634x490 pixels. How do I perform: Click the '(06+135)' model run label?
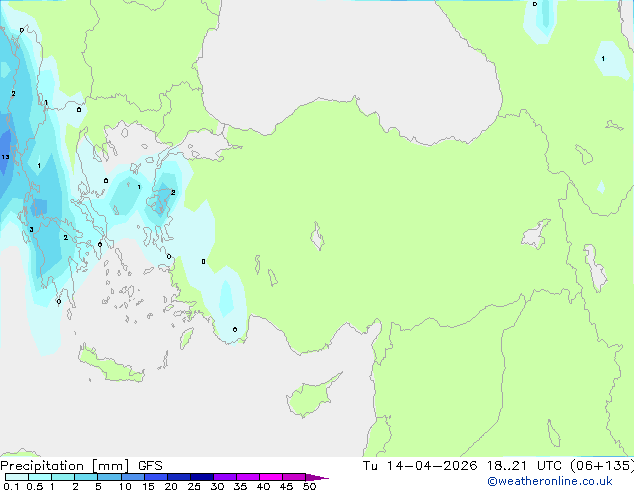coord(602,466)
